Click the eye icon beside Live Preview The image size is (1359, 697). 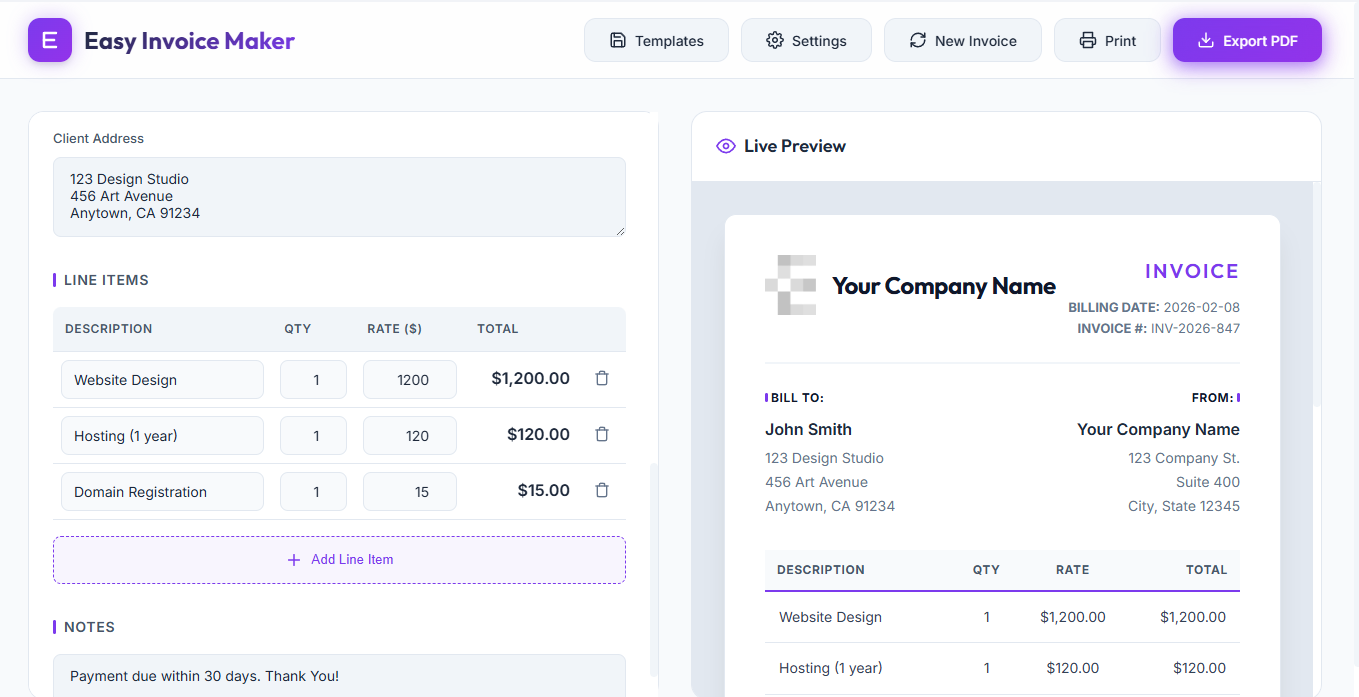[x=726, y=146]
